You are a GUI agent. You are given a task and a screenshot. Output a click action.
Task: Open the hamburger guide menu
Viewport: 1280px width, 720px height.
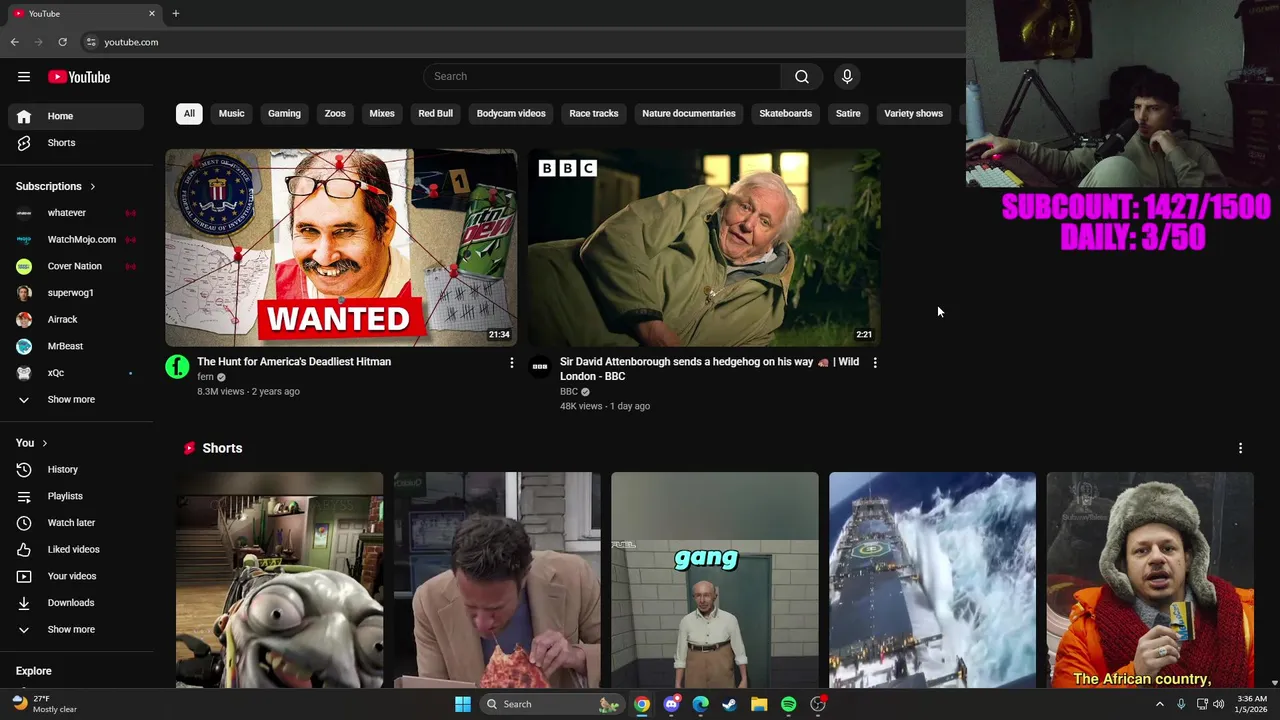(24, 77)
